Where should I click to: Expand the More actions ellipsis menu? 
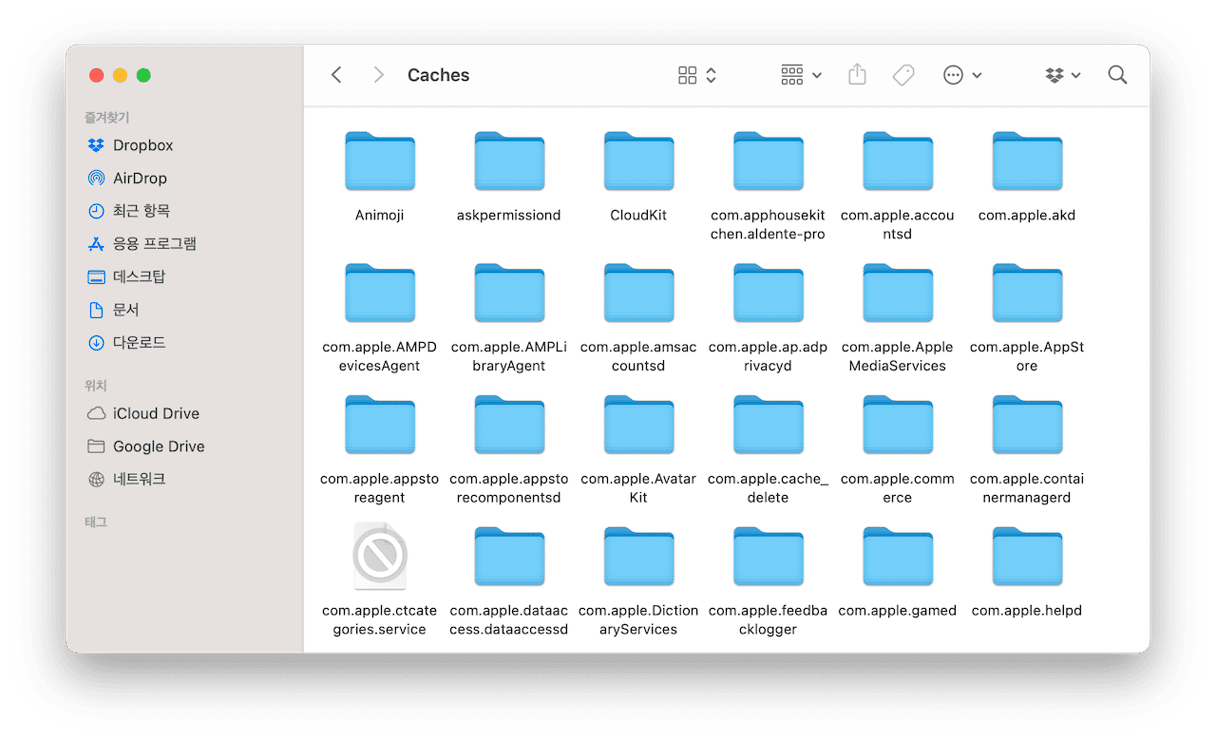(962, 75)
